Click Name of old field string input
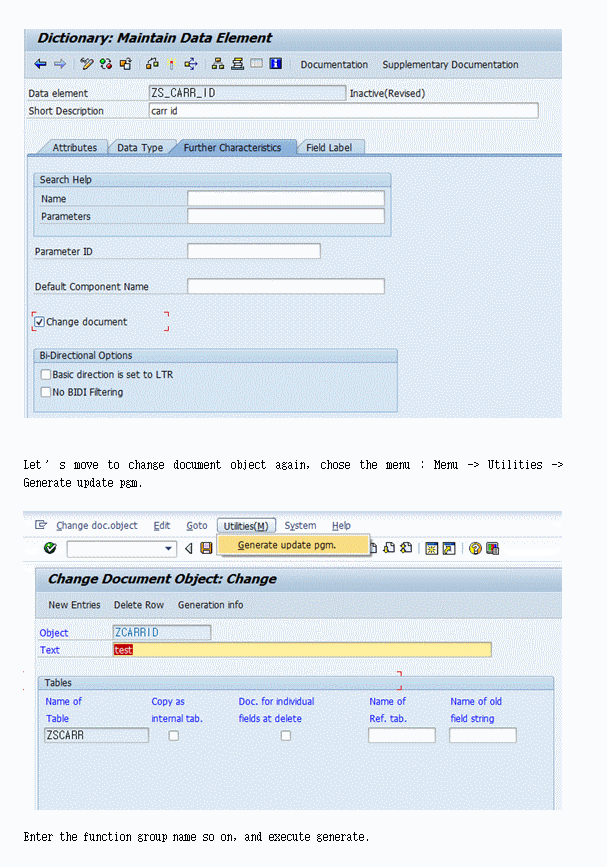Viewport: 607px width, 867px height. (483, 735)
